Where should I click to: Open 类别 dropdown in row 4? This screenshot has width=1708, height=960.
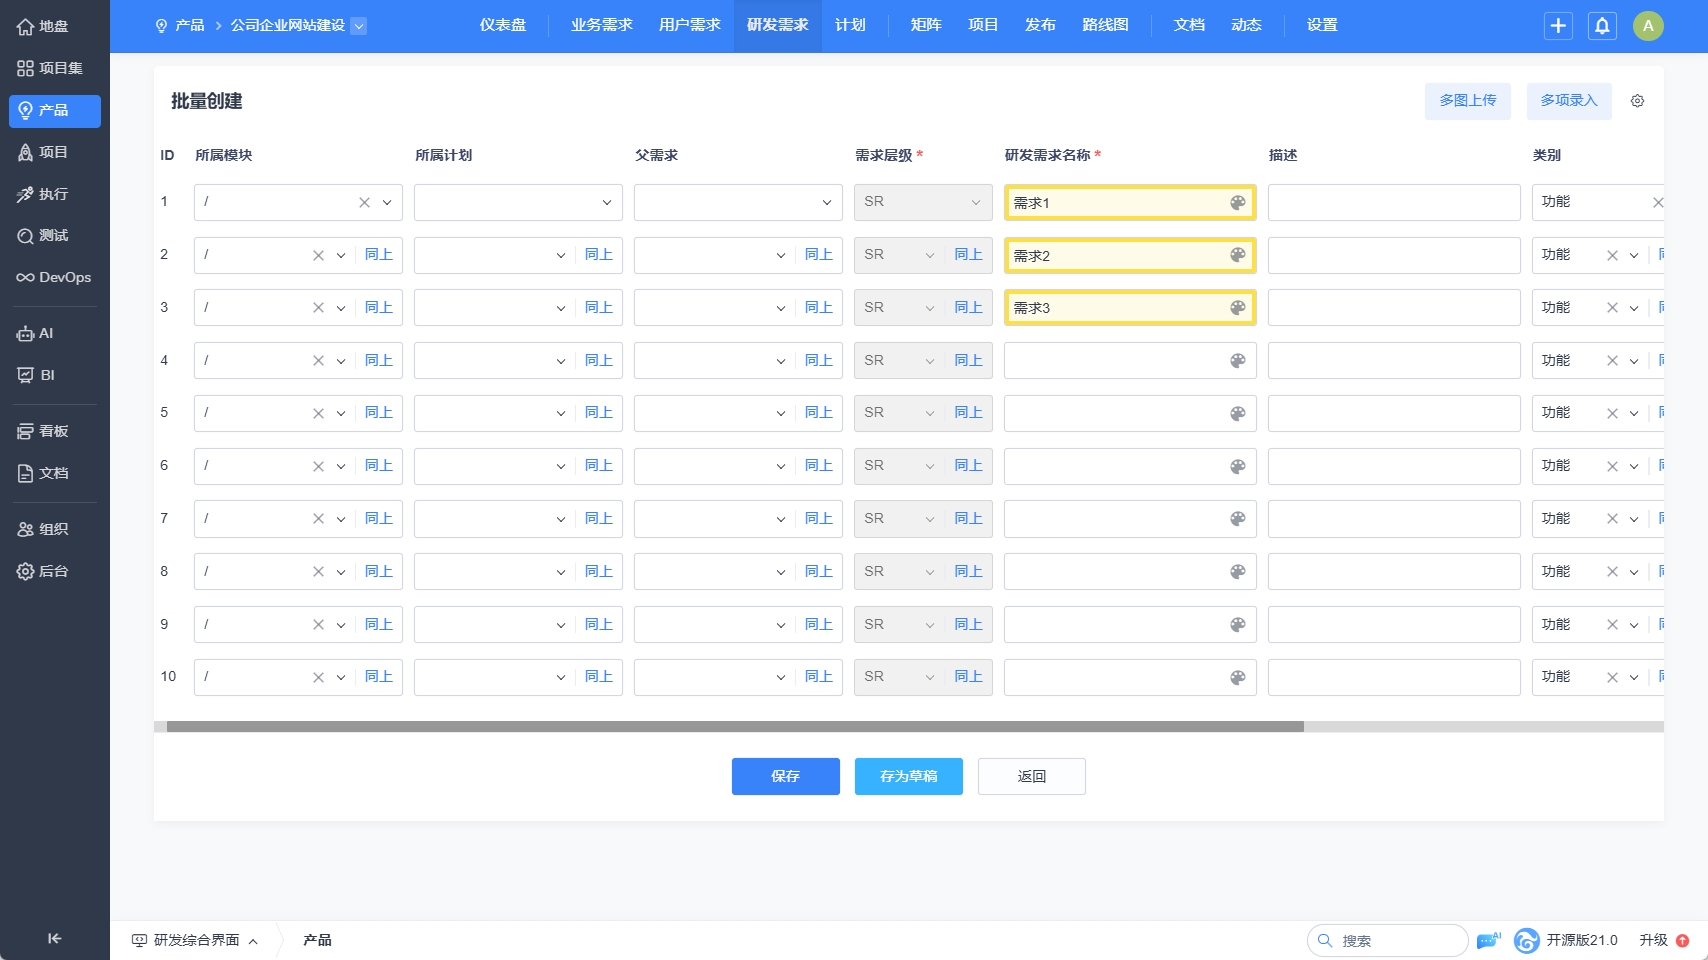[1633, 361]
